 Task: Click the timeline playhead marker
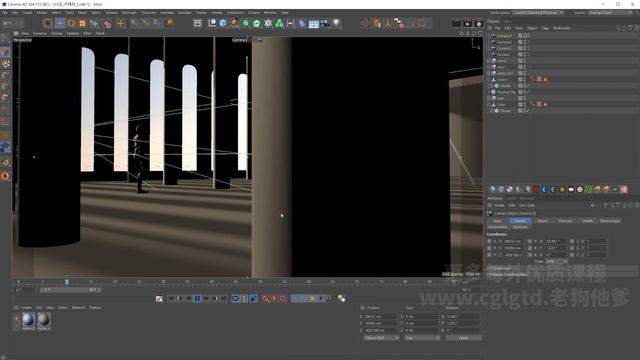(x=67, y=282)
